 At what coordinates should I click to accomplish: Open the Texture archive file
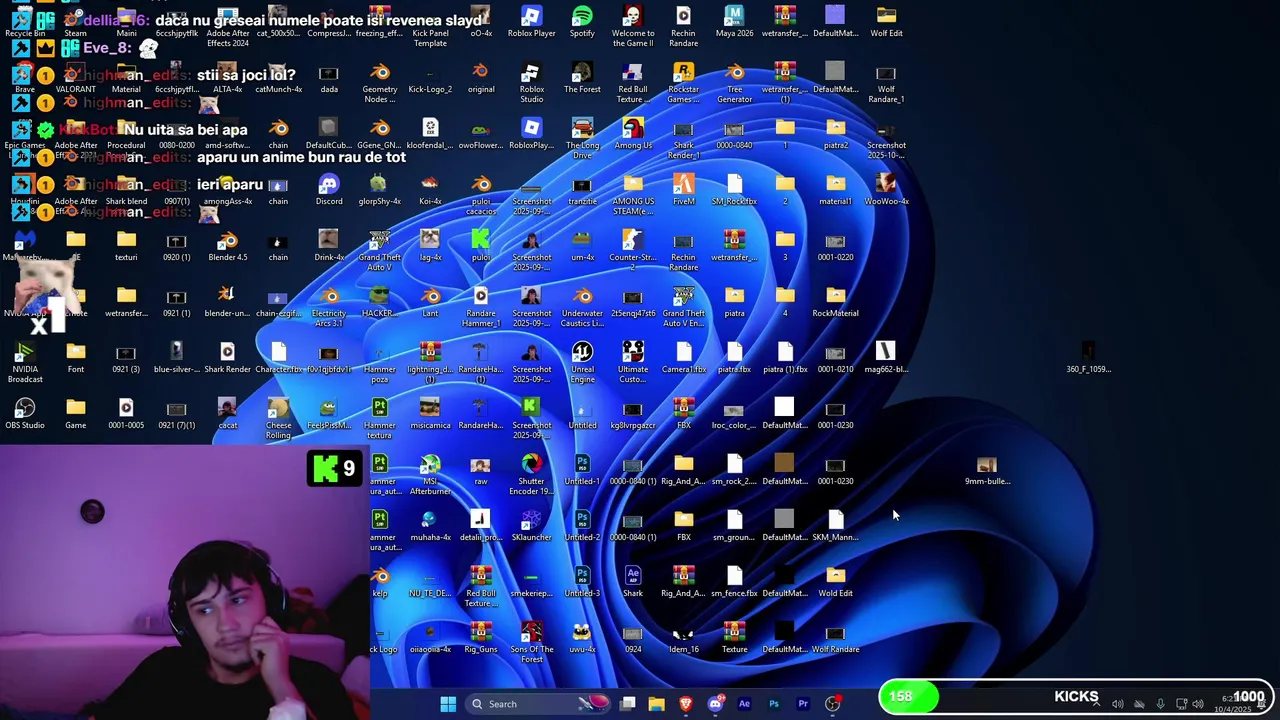pyautogui.click(x=734, y=638)
